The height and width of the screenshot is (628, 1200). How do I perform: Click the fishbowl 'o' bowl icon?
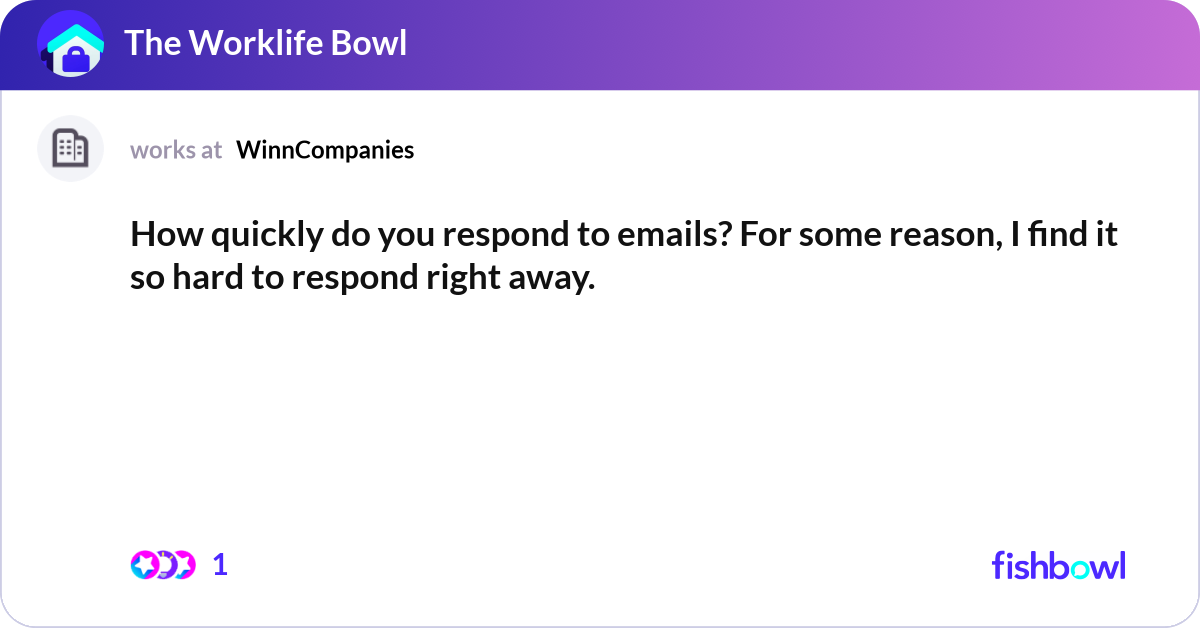1082,566
